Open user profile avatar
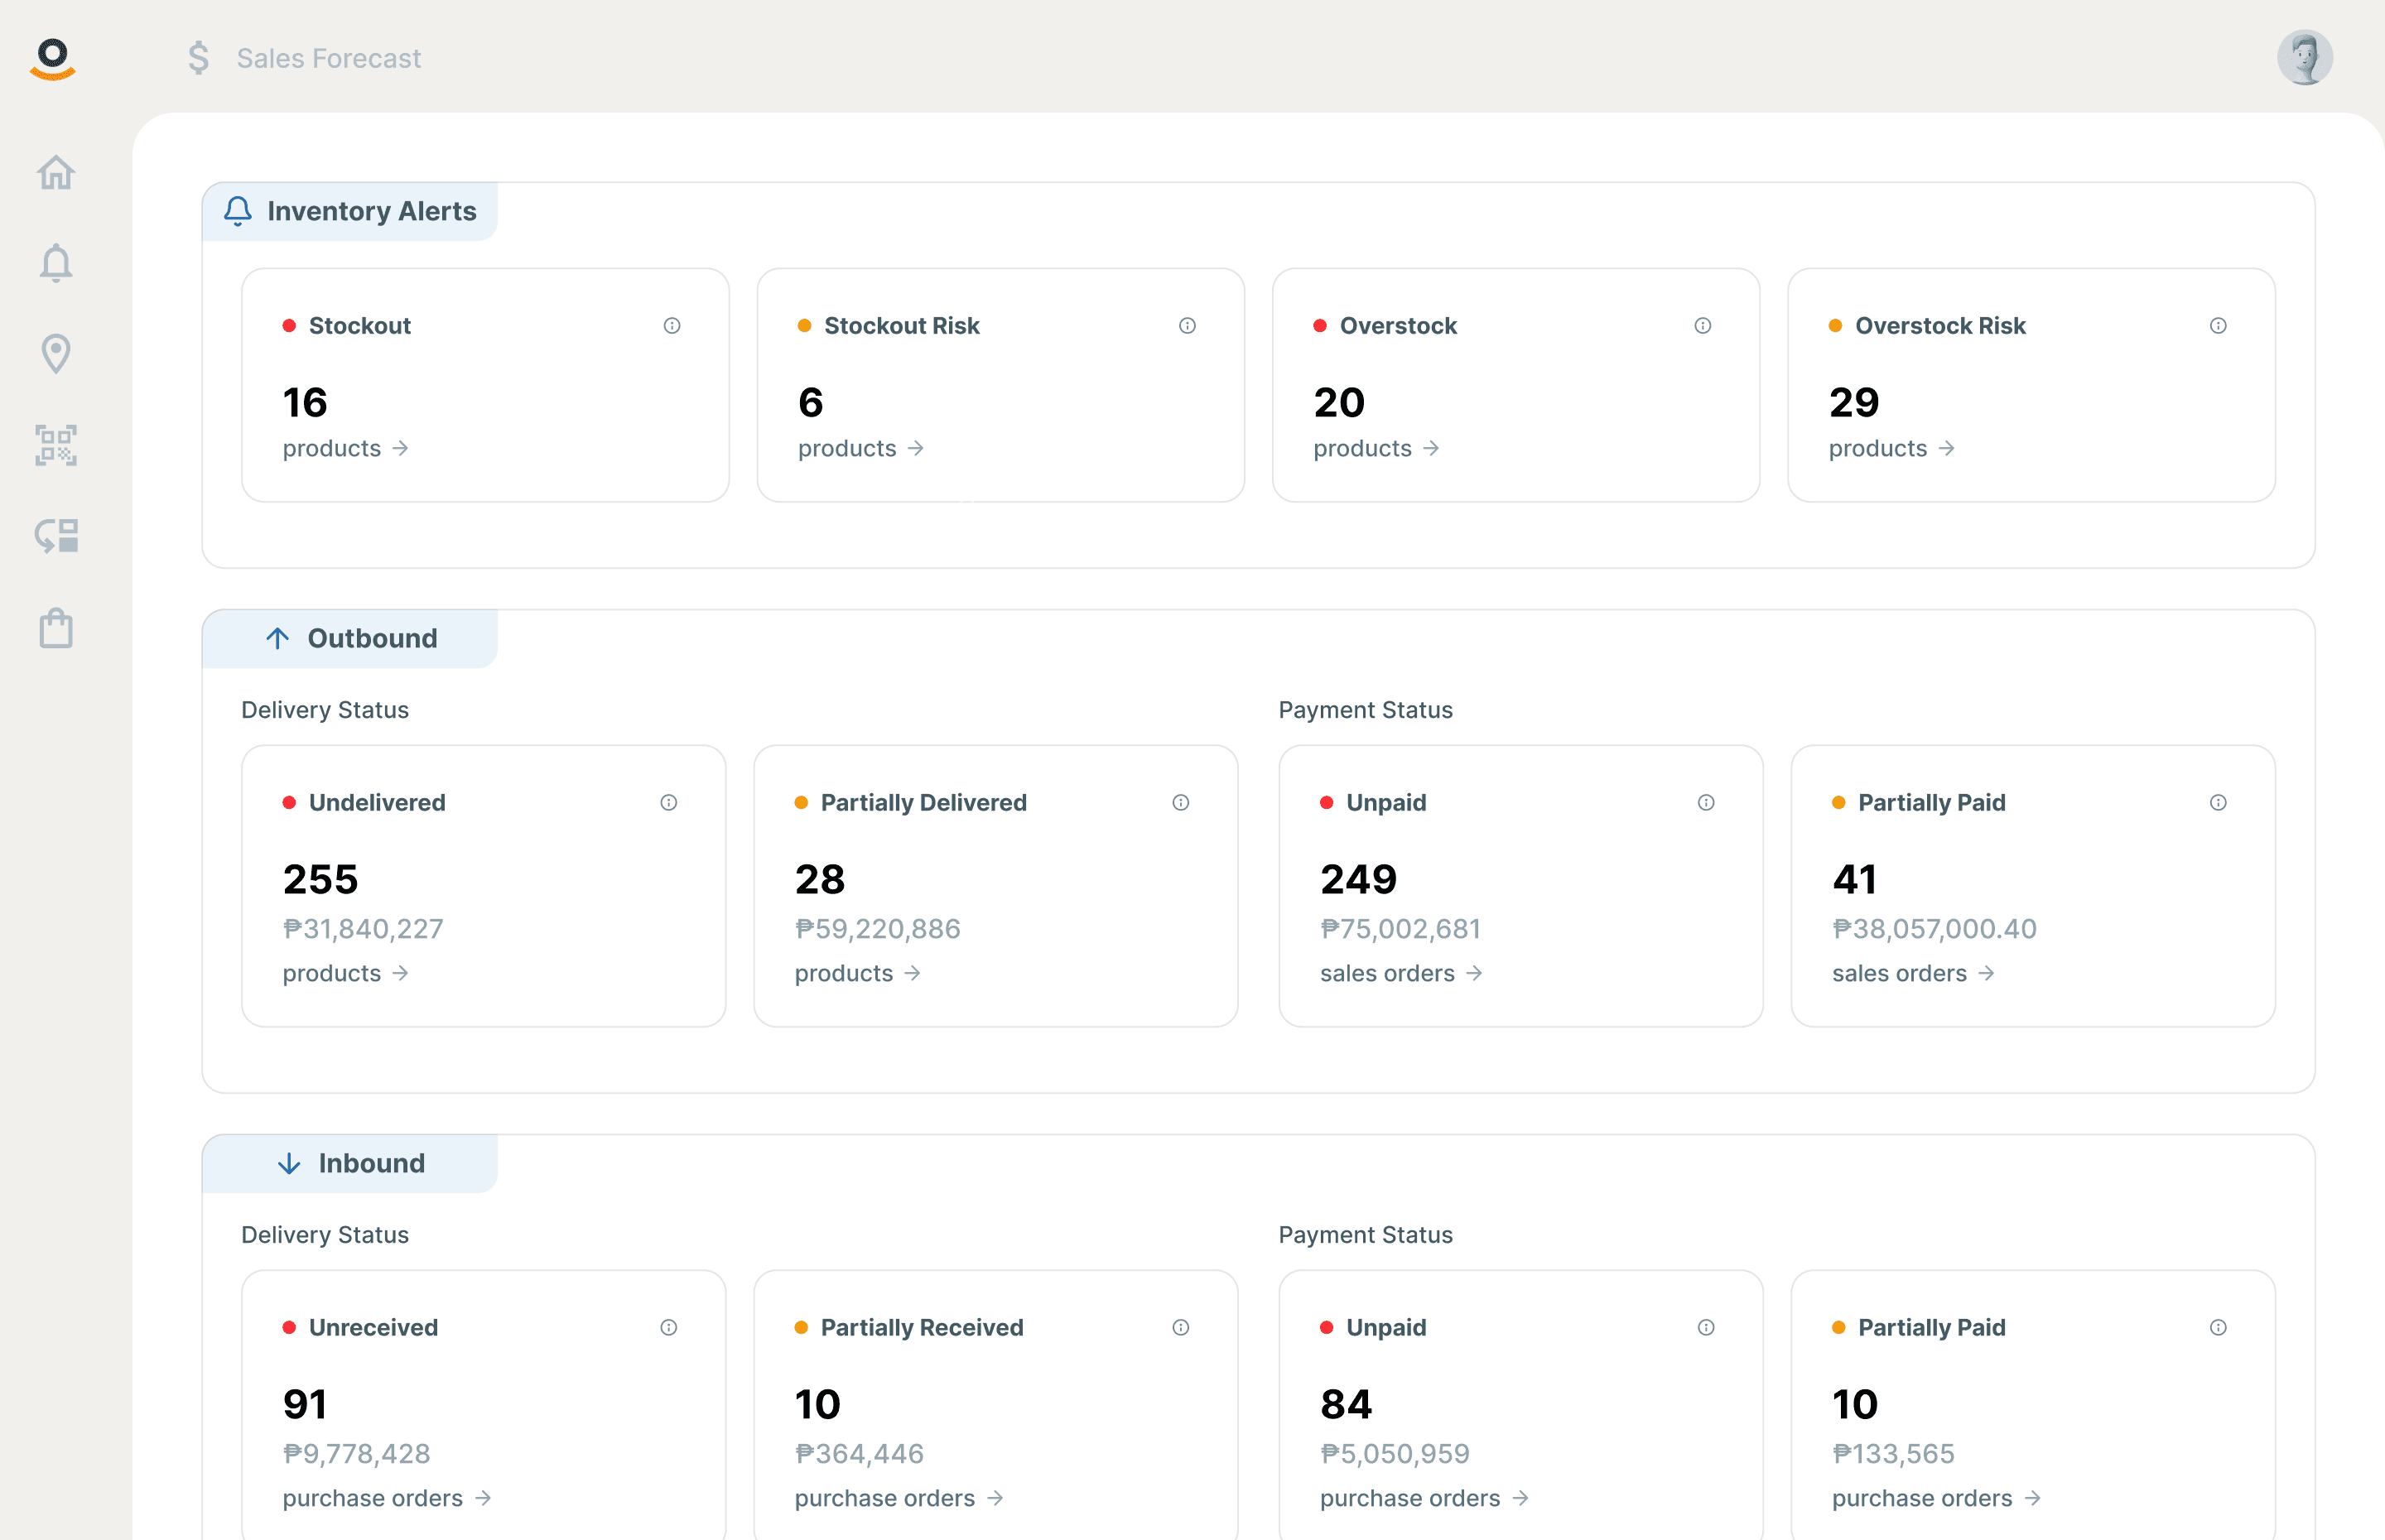 tap(2304, 58)
